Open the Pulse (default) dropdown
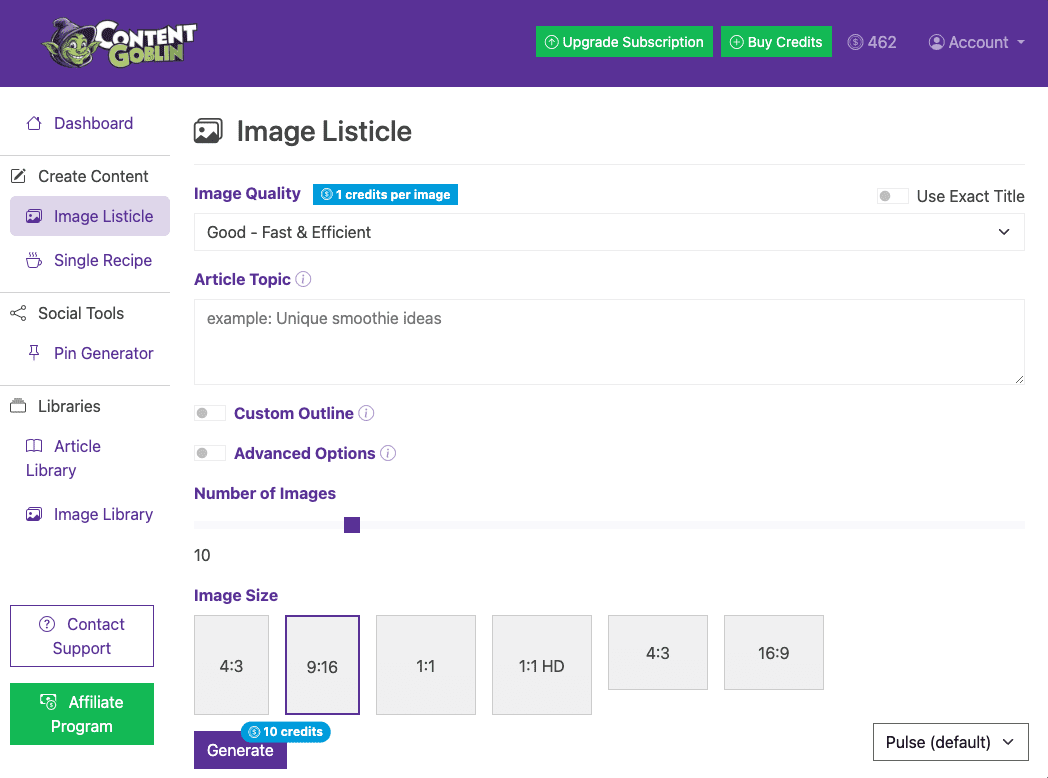Viewport: 1048px width, 778px height. click(x=950, y=742)
